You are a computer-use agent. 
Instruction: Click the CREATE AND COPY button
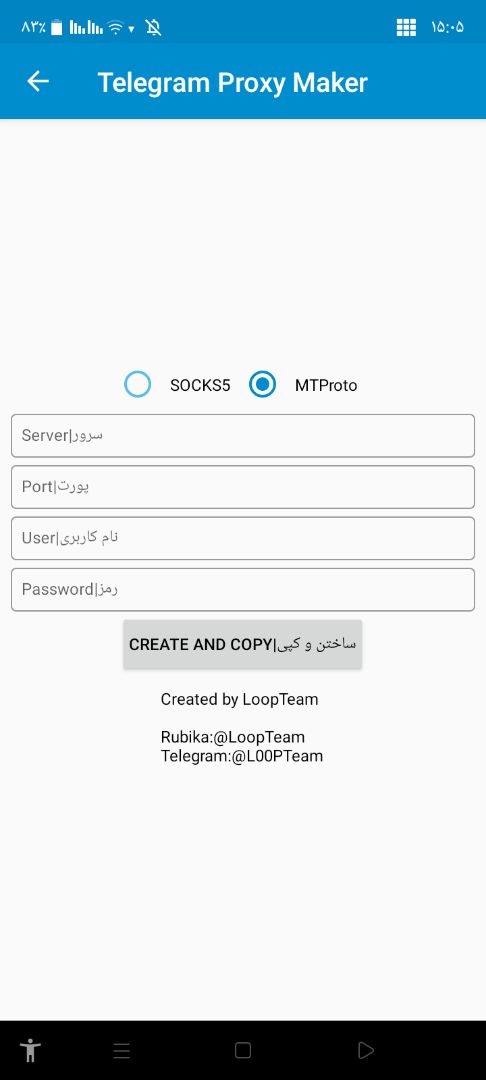click(x=242, y=644)
